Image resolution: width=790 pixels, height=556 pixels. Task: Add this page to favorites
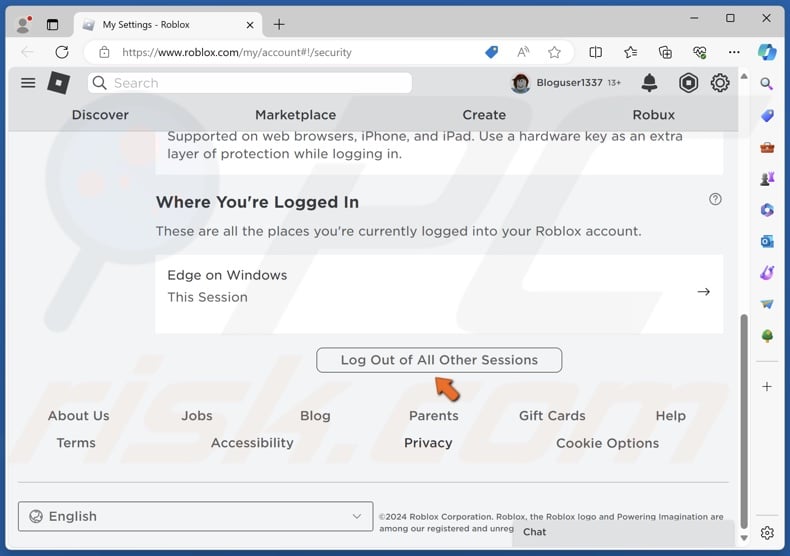point(554,52)
